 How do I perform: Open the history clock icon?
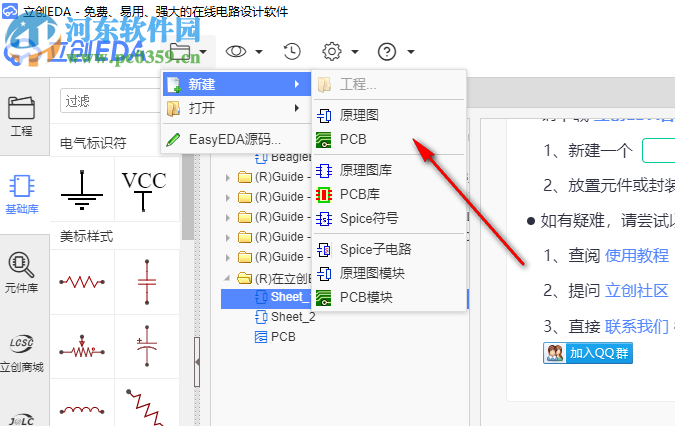[292, 52]
